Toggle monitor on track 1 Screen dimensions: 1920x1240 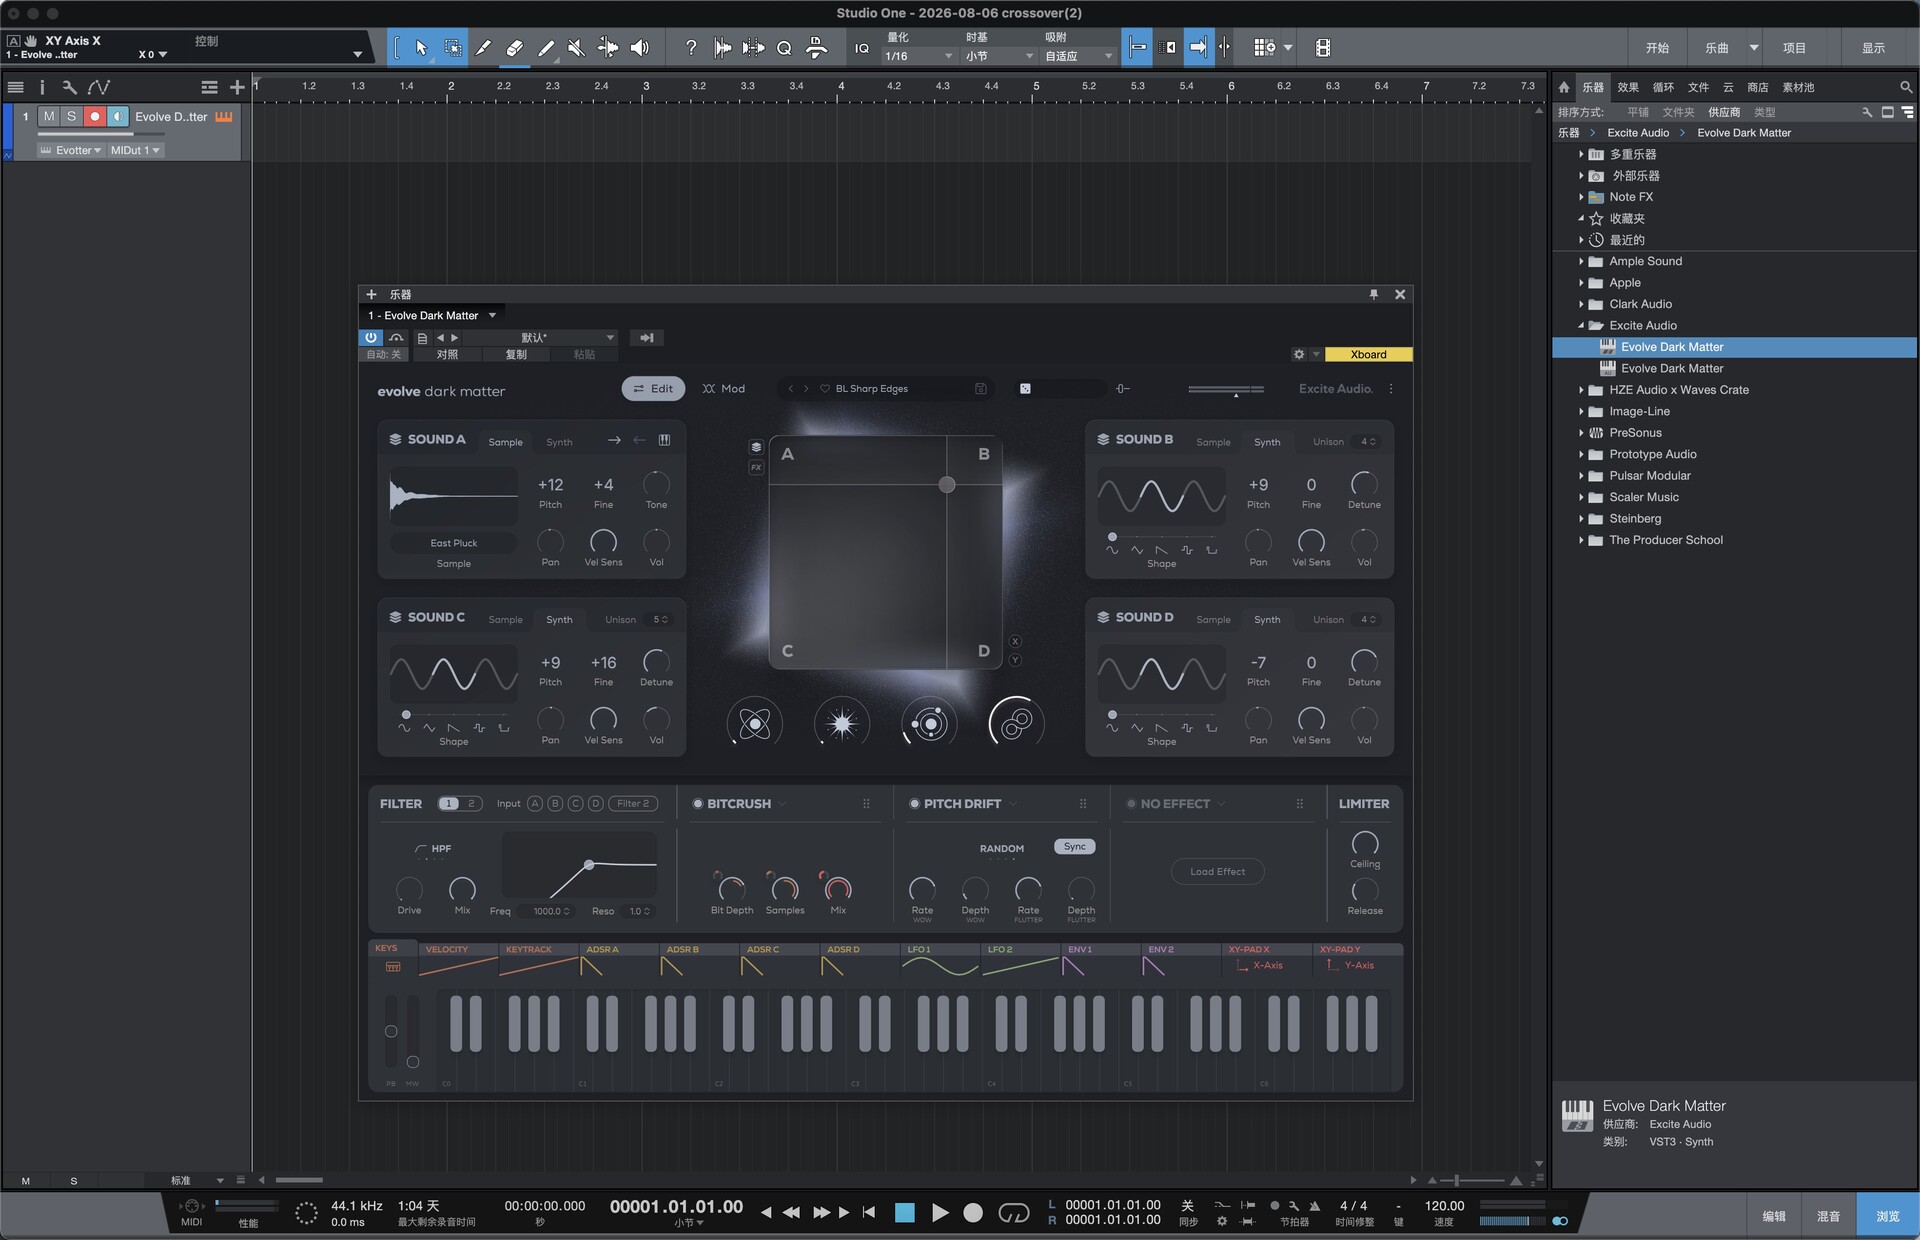(x=118, y=117)
